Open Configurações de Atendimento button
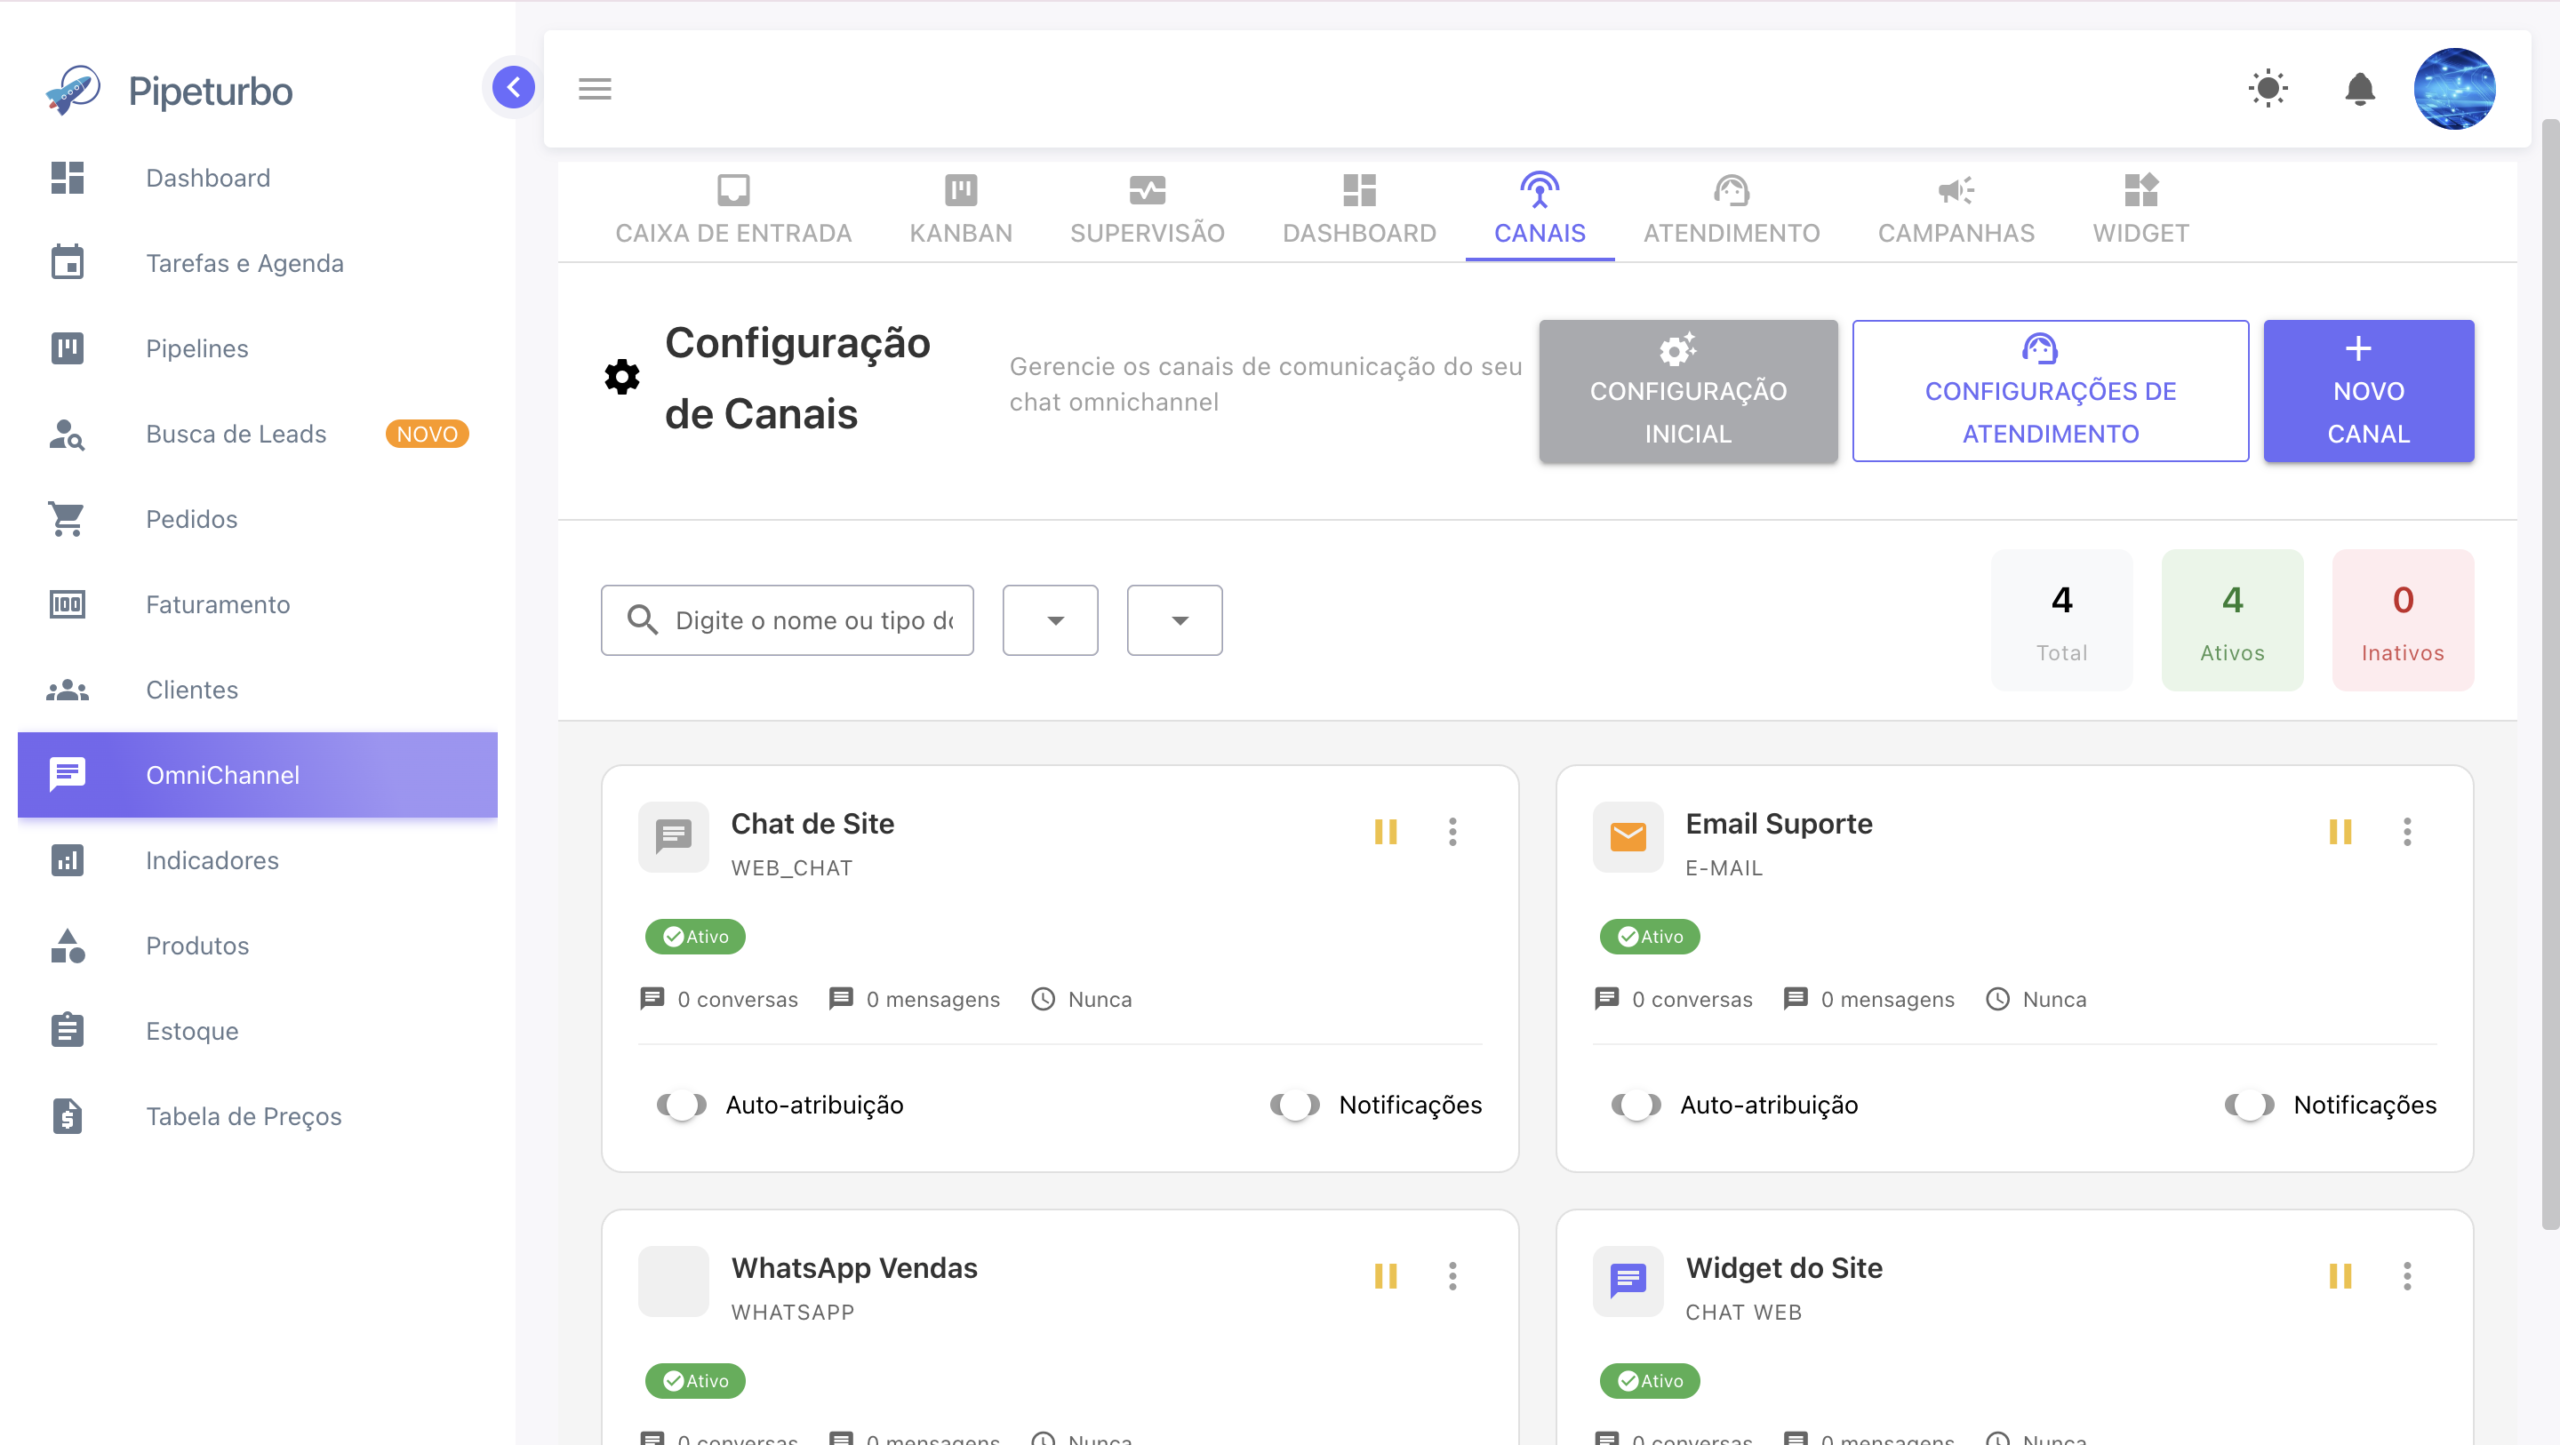Viewport: 2560px width, 1445px height. (x=2050, y=391)
